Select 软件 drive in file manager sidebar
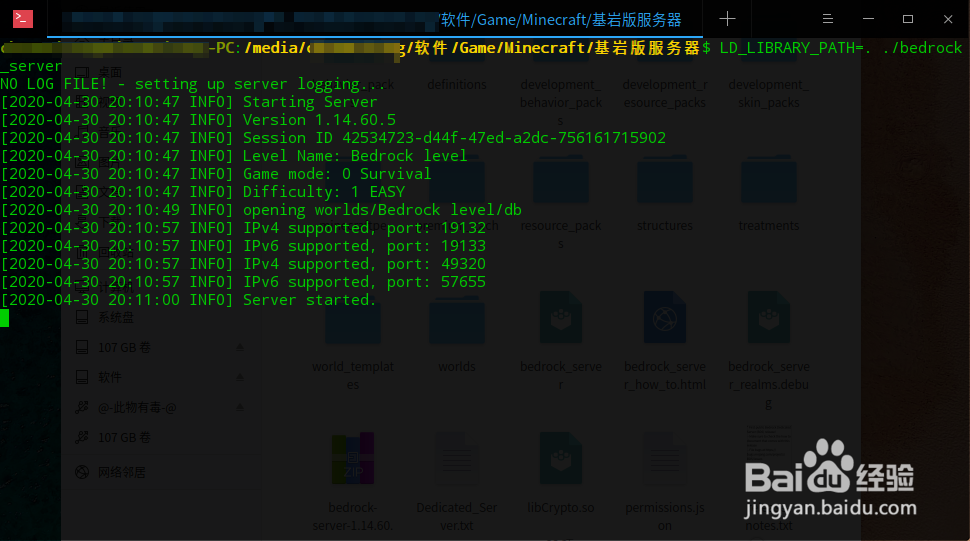This screenshot has width=970, height=541. [x=109, y=377]
